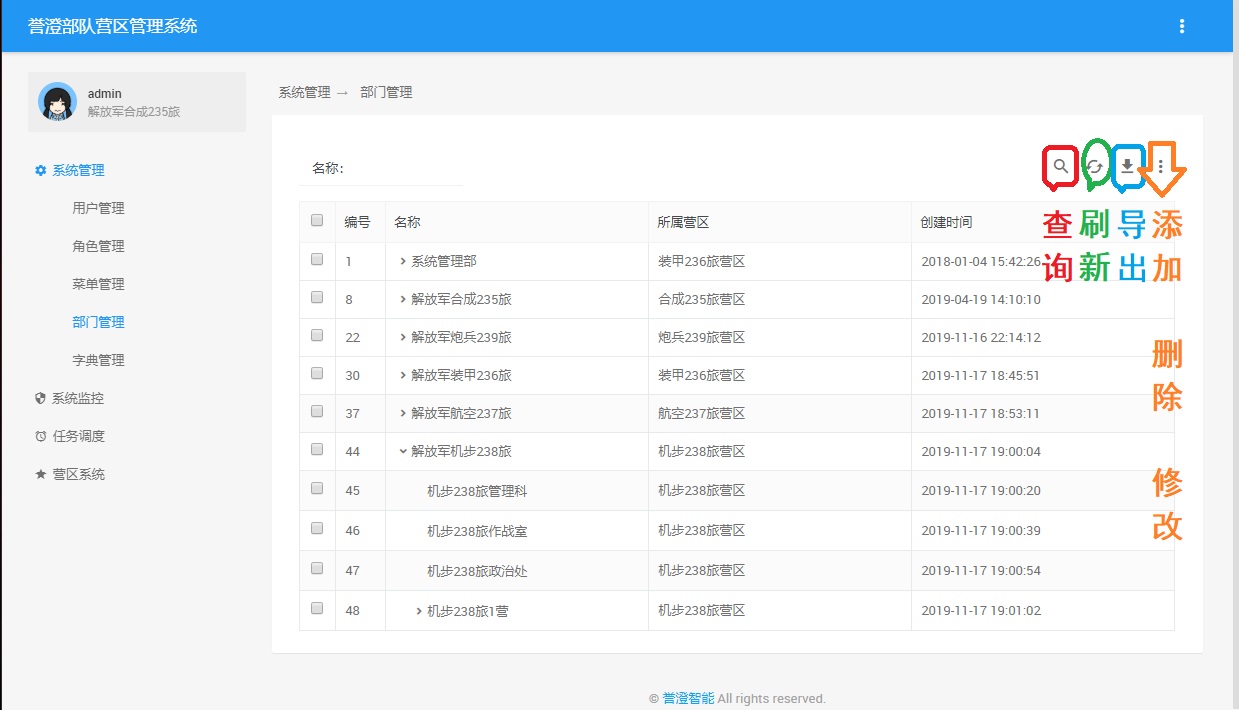Click the 系统管理 gear icon in sidebar
Screen dimensions: 1239x710
(38, 170)
